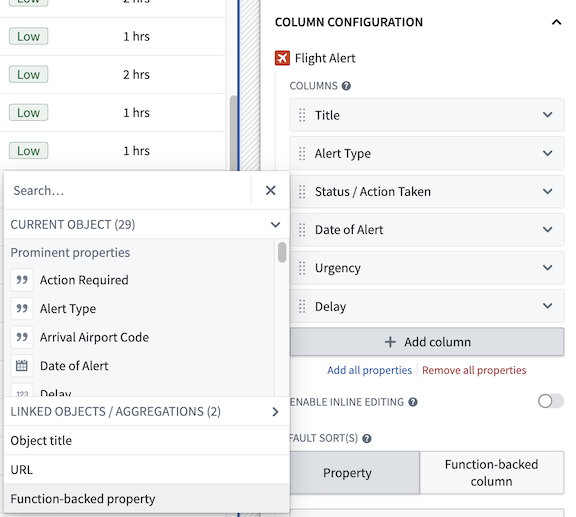Toggle Enable Inline Editing switch
This screenshot has width=576, height=517.
pos(551,401)
